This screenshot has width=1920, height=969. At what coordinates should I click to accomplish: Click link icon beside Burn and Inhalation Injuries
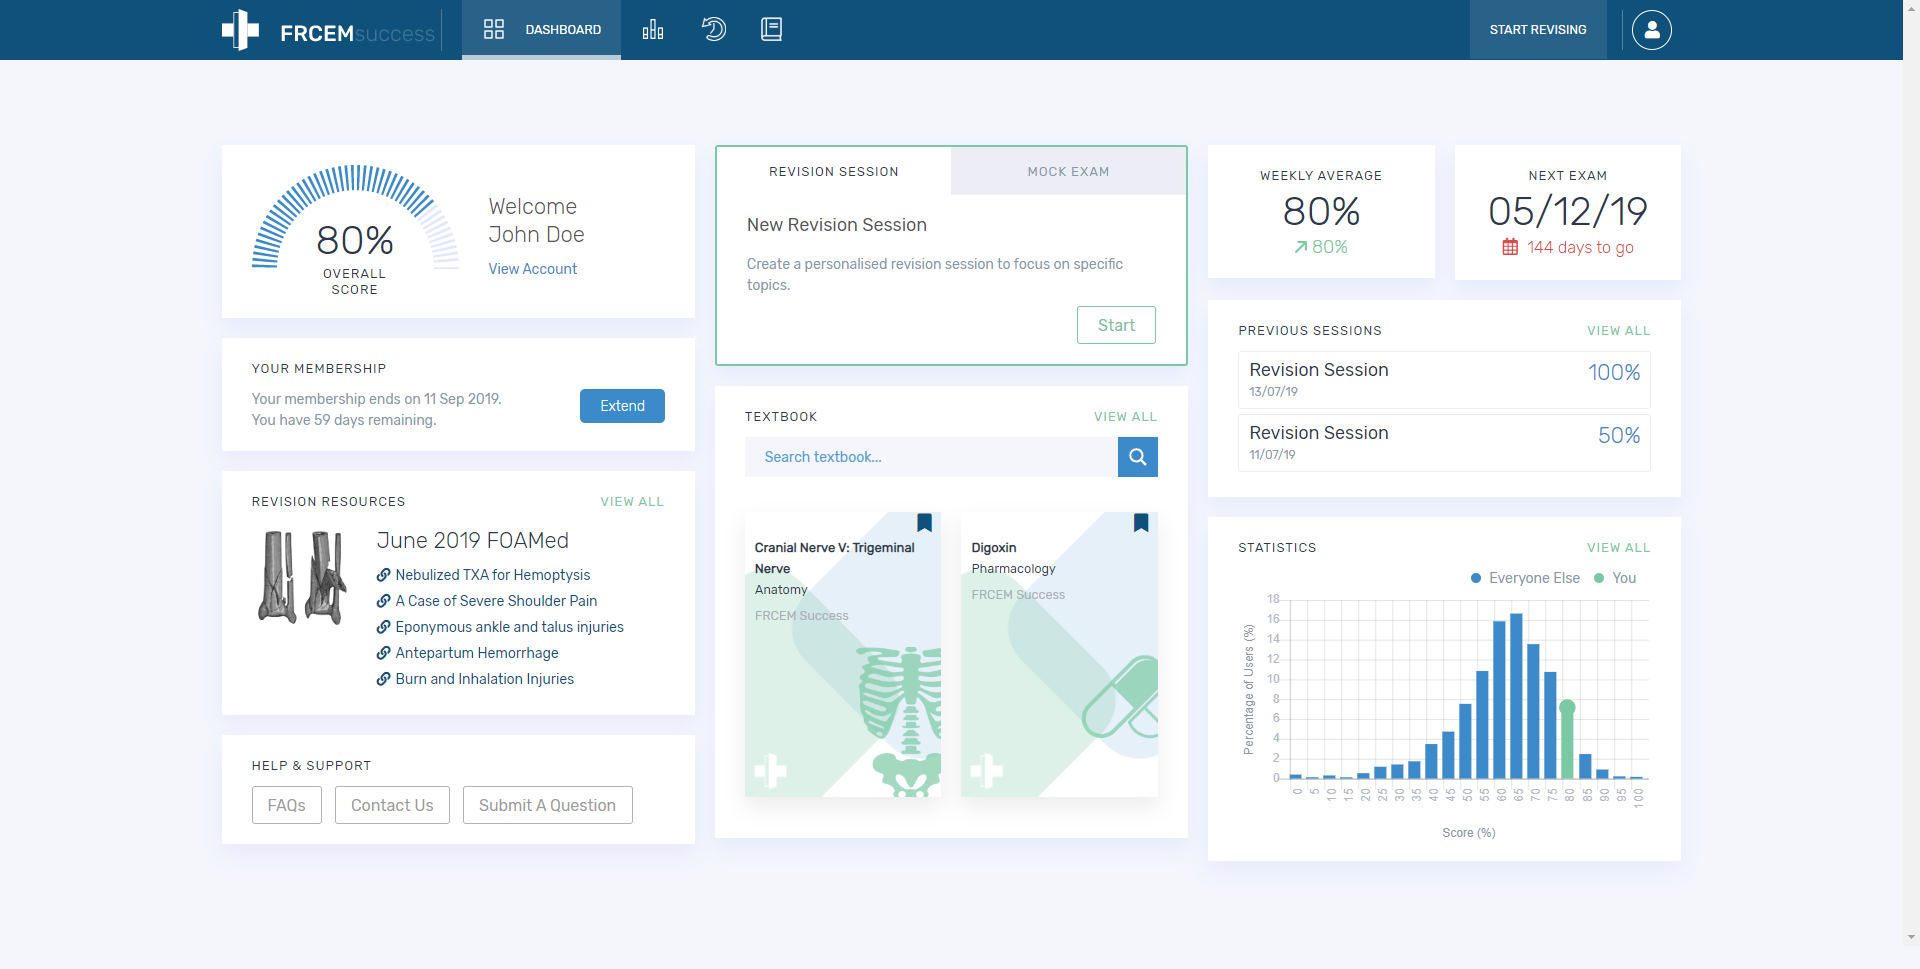click(383, 679)
